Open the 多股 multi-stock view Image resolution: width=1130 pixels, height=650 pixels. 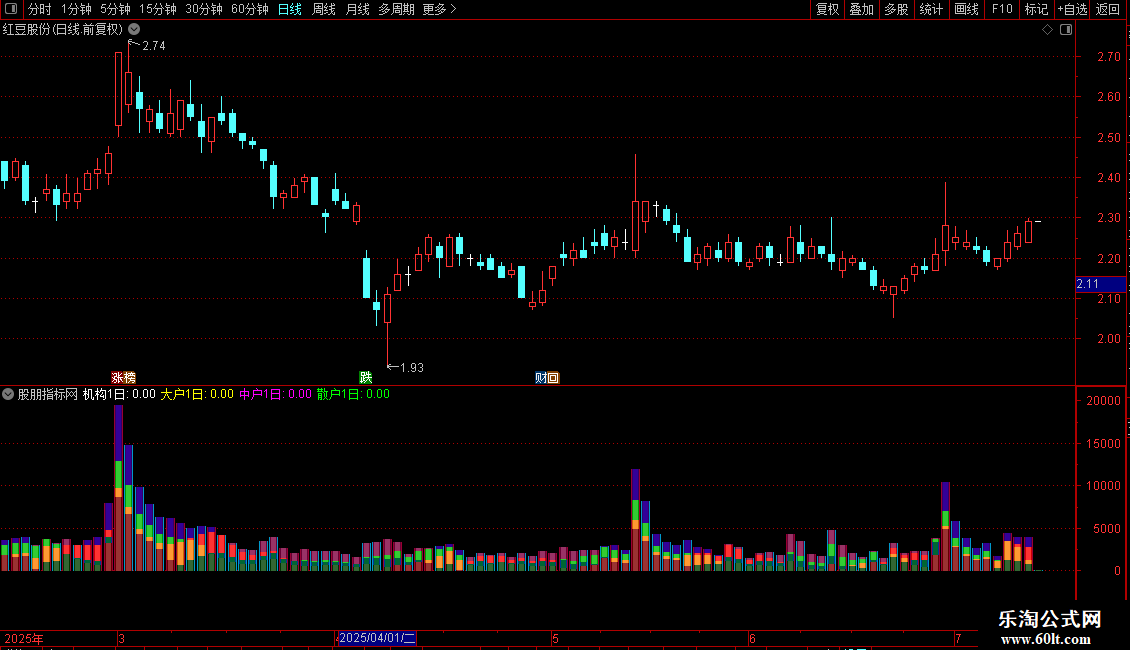pyautogui.click(x=896, y=9)
